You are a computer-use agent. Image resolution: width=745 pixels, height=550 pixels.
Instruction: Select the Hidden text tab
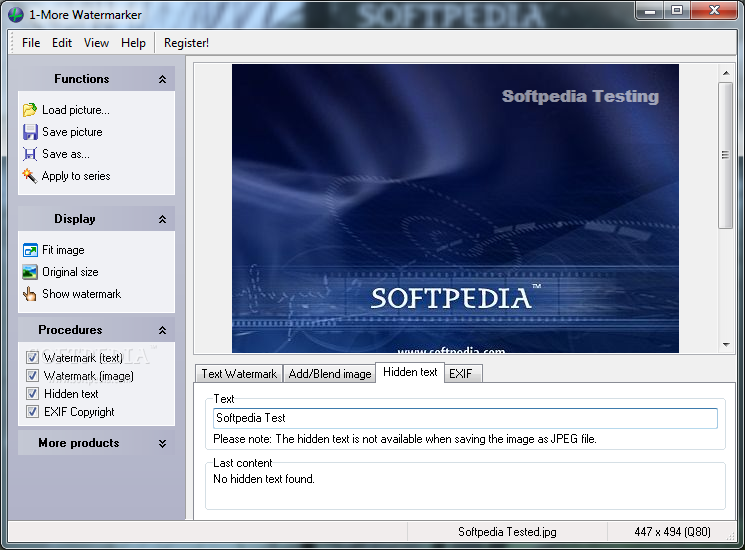[410, 372]
